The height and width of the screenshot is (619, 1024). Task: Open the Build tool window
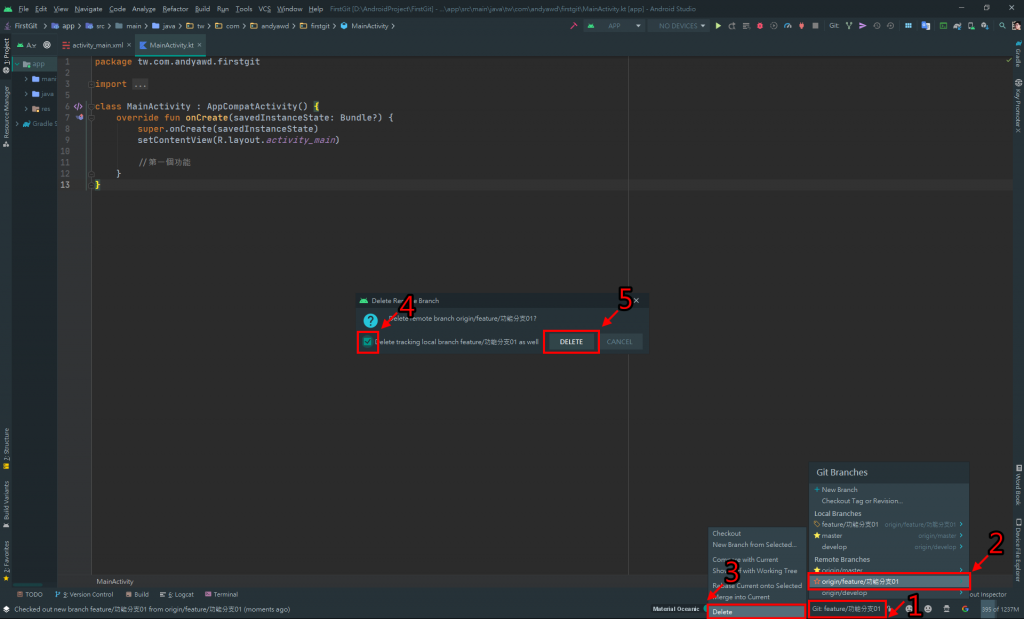point(137,594)
